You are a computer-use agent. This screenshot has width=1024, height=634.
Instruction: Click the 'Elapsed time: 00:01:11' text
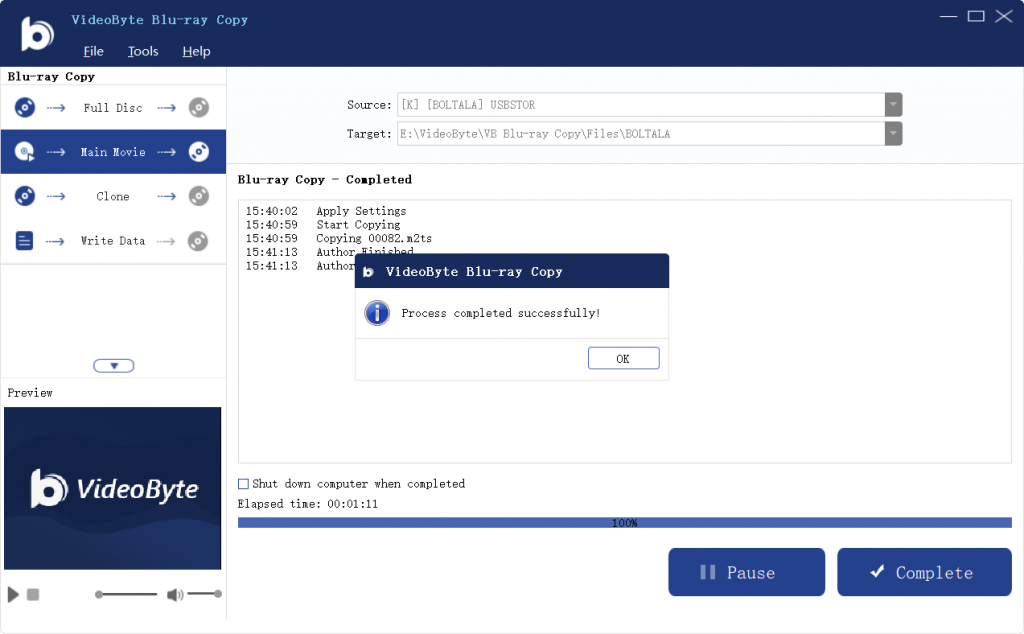click(x=308, y=504)
